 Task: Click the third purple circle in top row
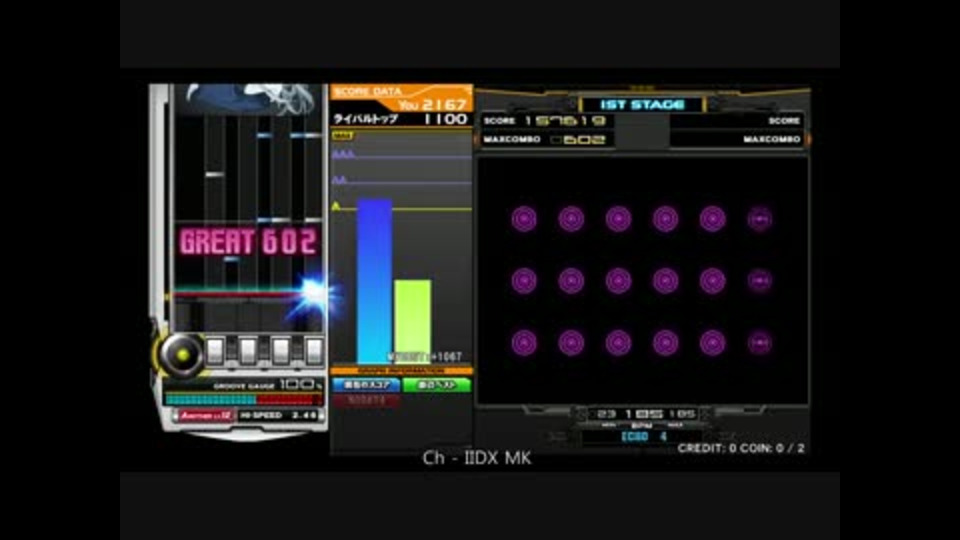pyautogui.click(x=618, y=219)
